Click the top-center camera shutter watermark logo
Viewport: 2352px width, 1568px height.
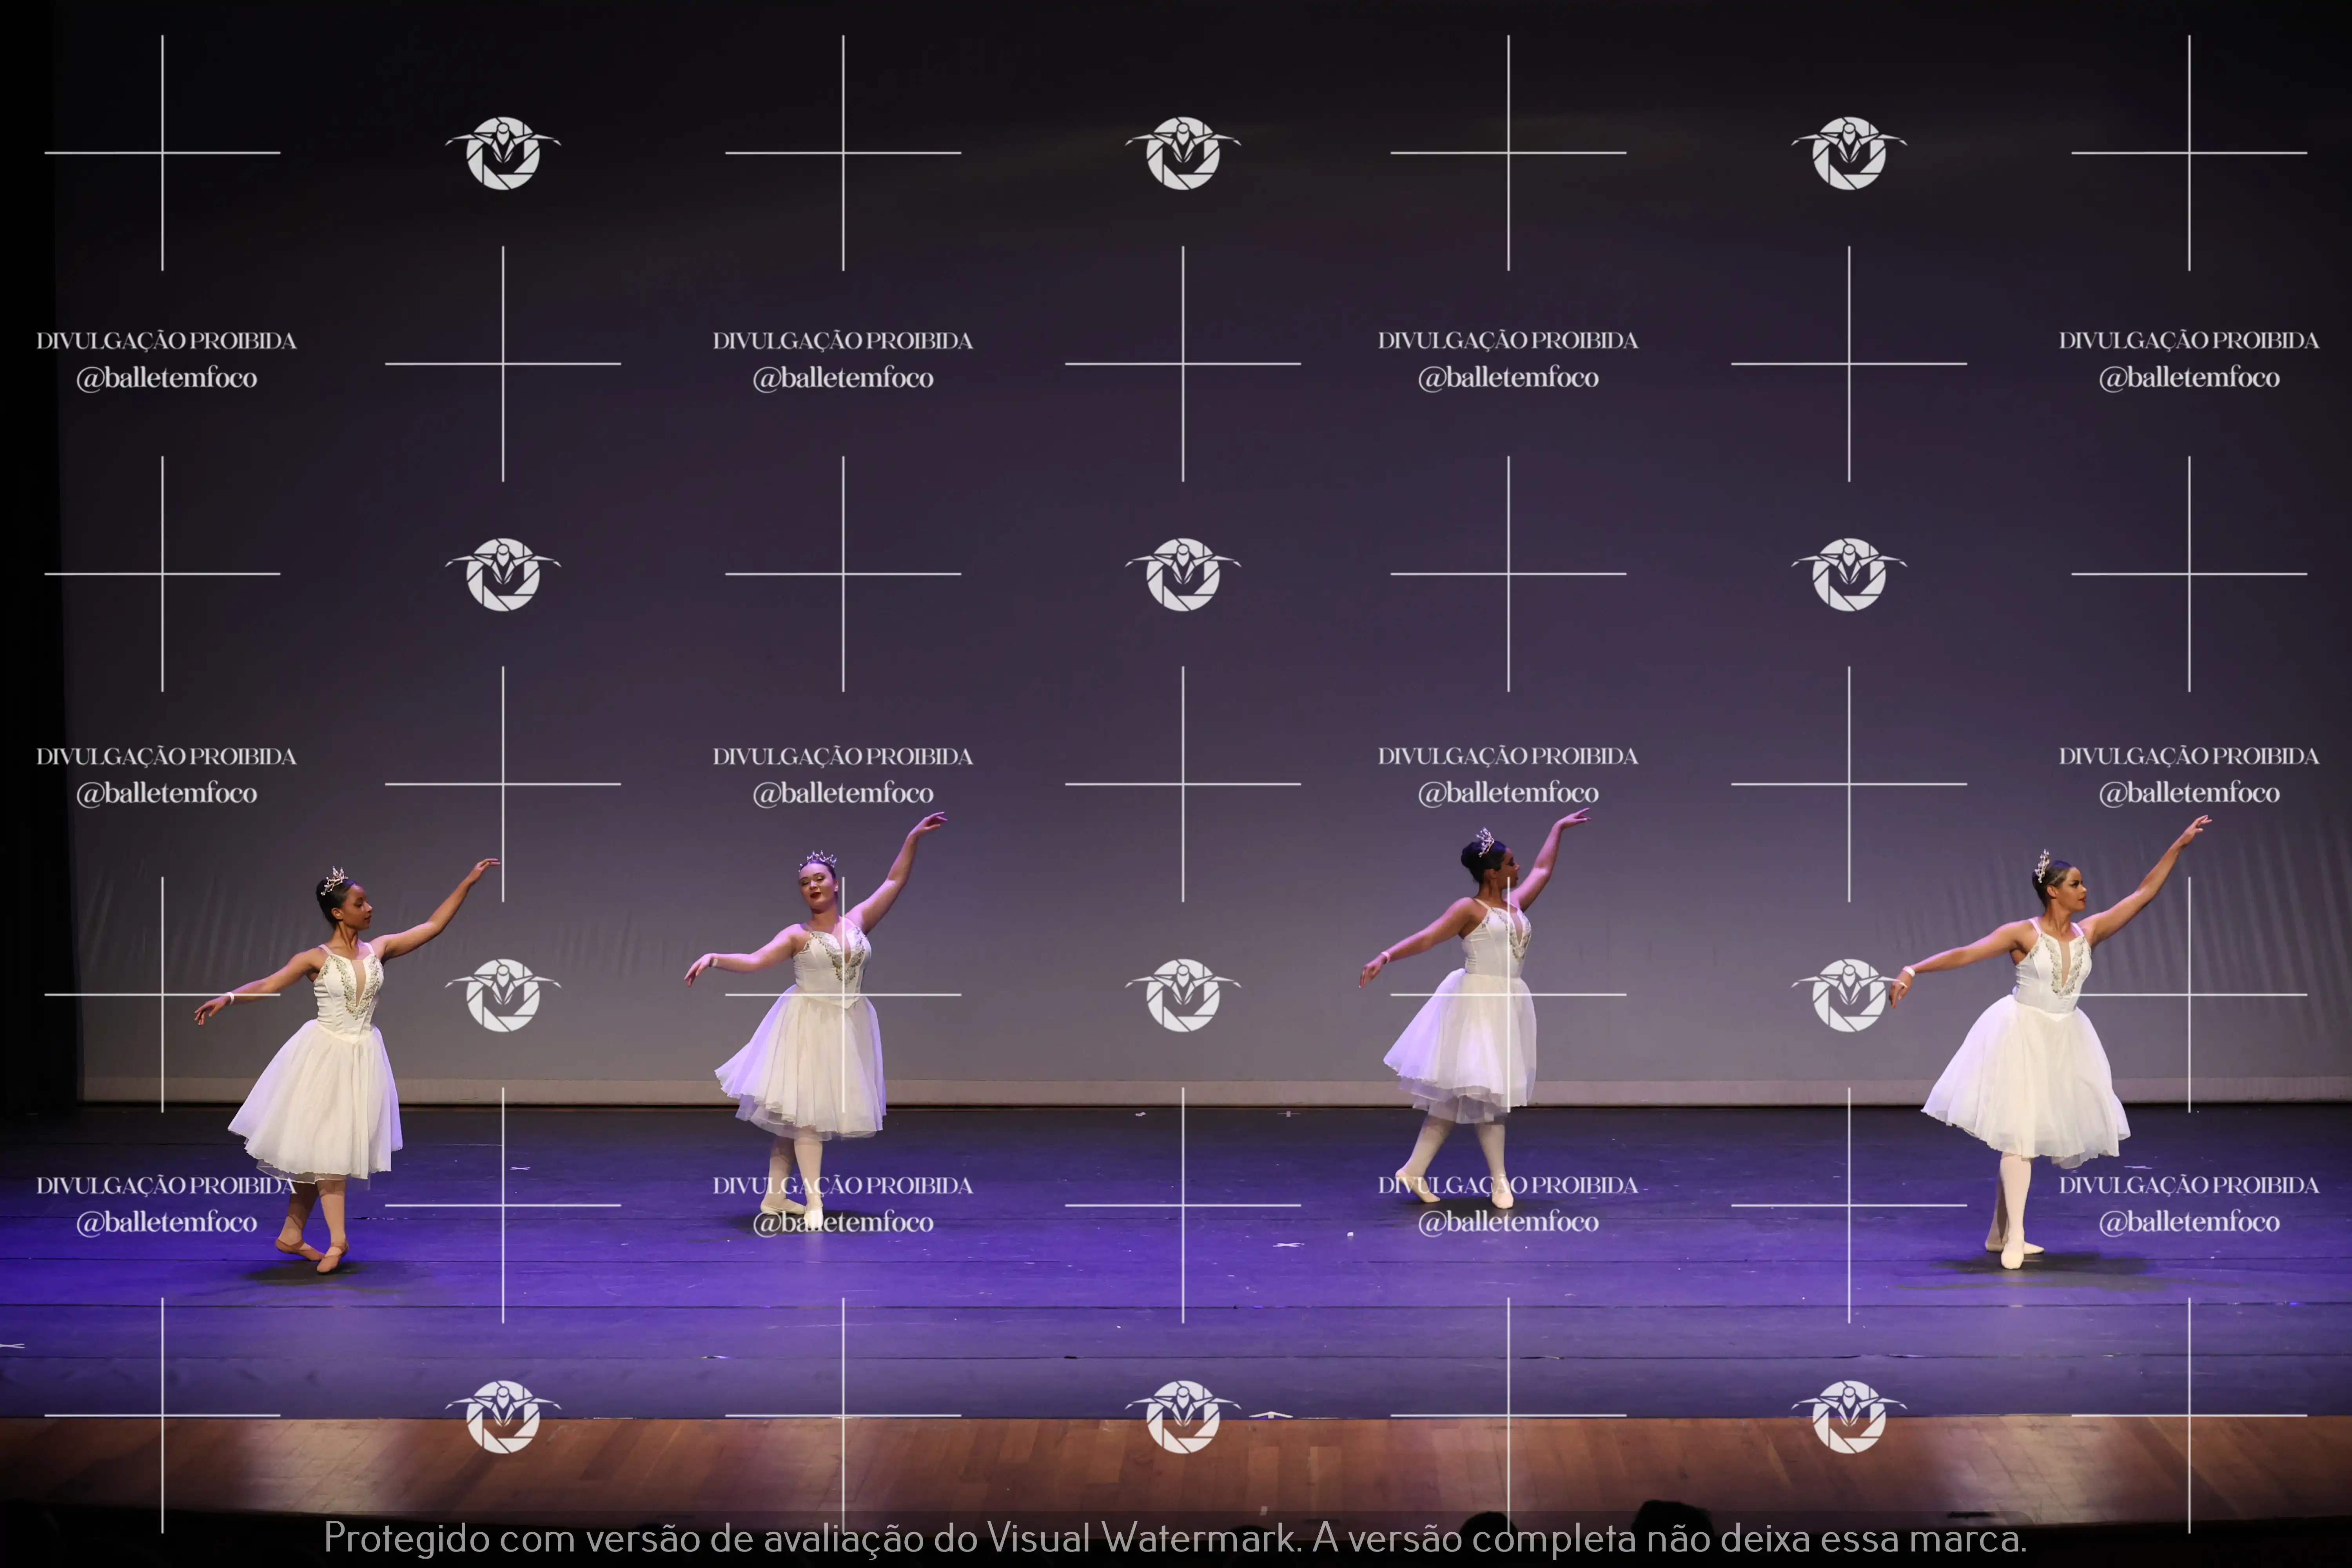pyautogui.click(x=1183, y=153)
